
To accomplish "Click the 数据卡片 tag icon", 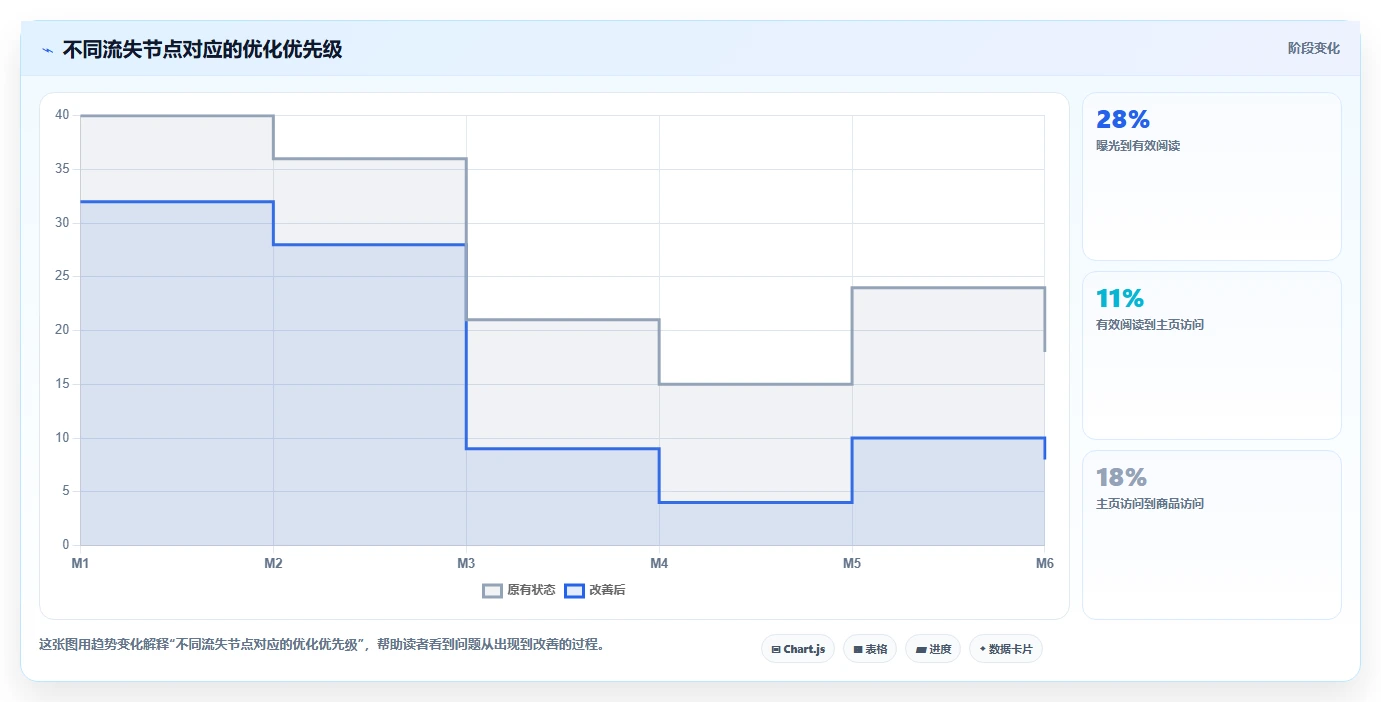I will coord(982,649).
